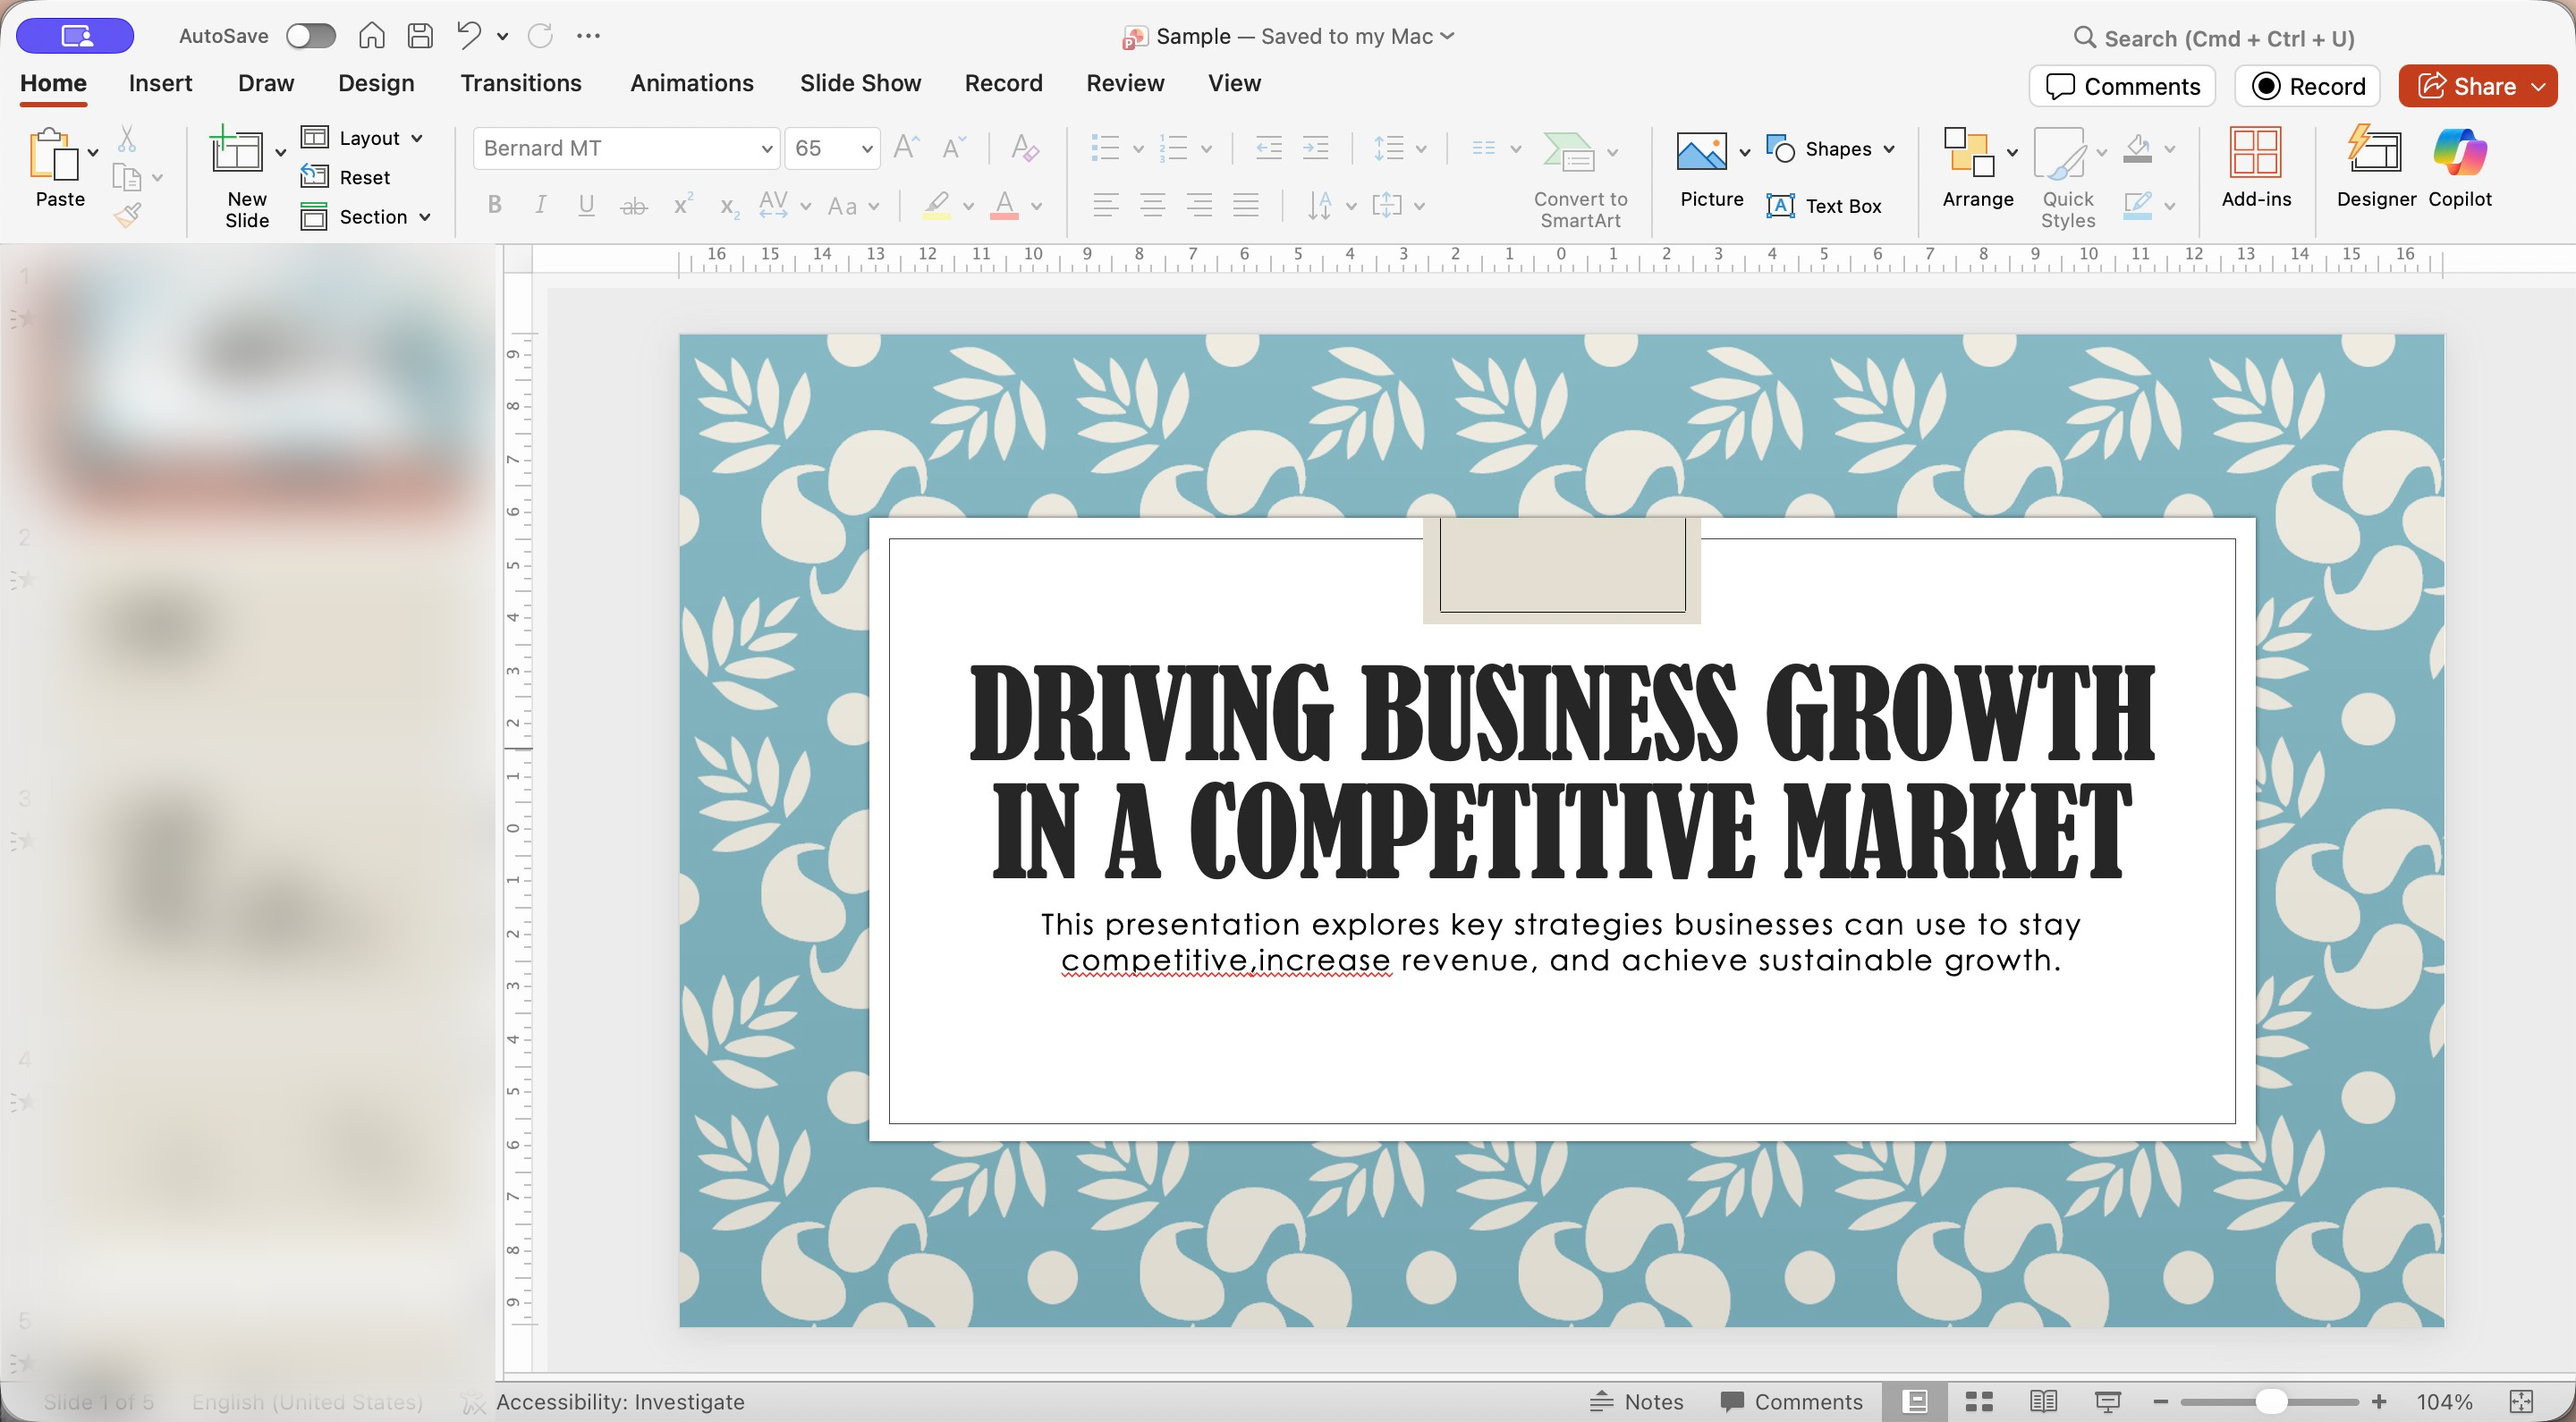Click the Add-ins icon
This screenshot has height=1422, width=2576.
point(2255,154)
